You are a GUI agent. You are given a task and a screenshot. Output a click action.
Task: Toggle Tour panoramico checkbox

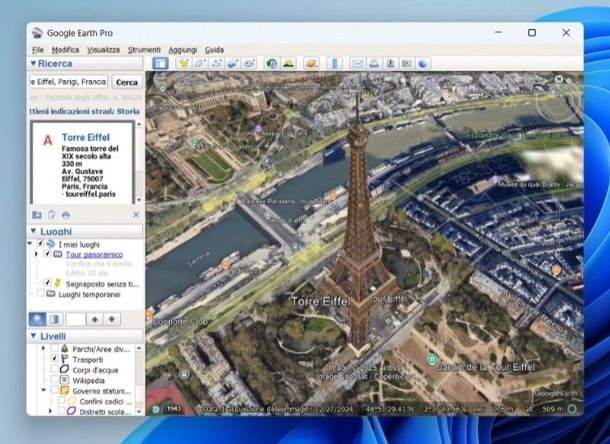(x=47, y=254)
